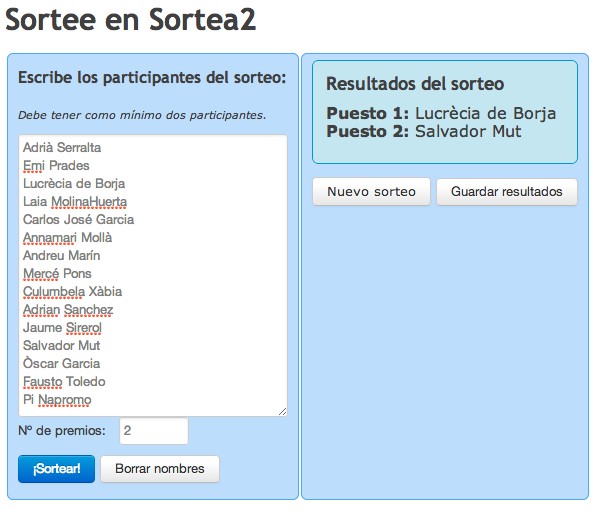The width and height of the screenshot is (597, 512).
Task: Click Lucrècia de Borja in participants list
Action: 74,183
